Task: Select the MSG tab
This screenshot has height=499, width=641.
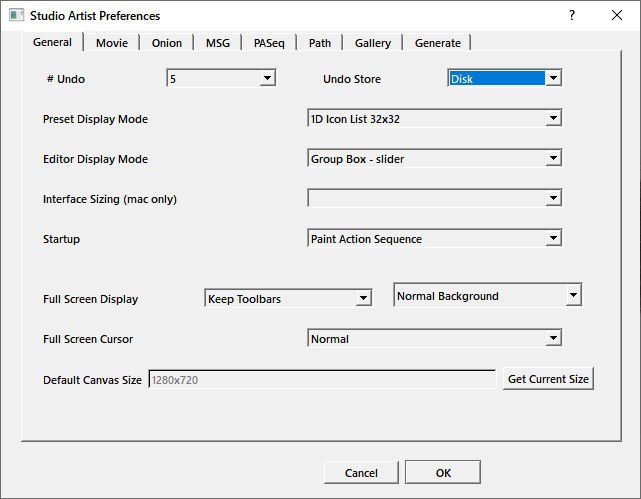Action: click(217, 43)
